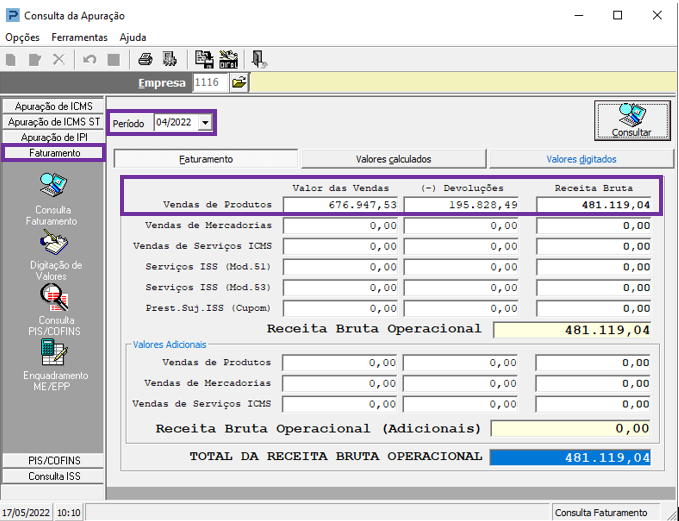Open Digitação de Valores in the sidebar
This screenshot has width=679, height=521.
click(55, 244)
